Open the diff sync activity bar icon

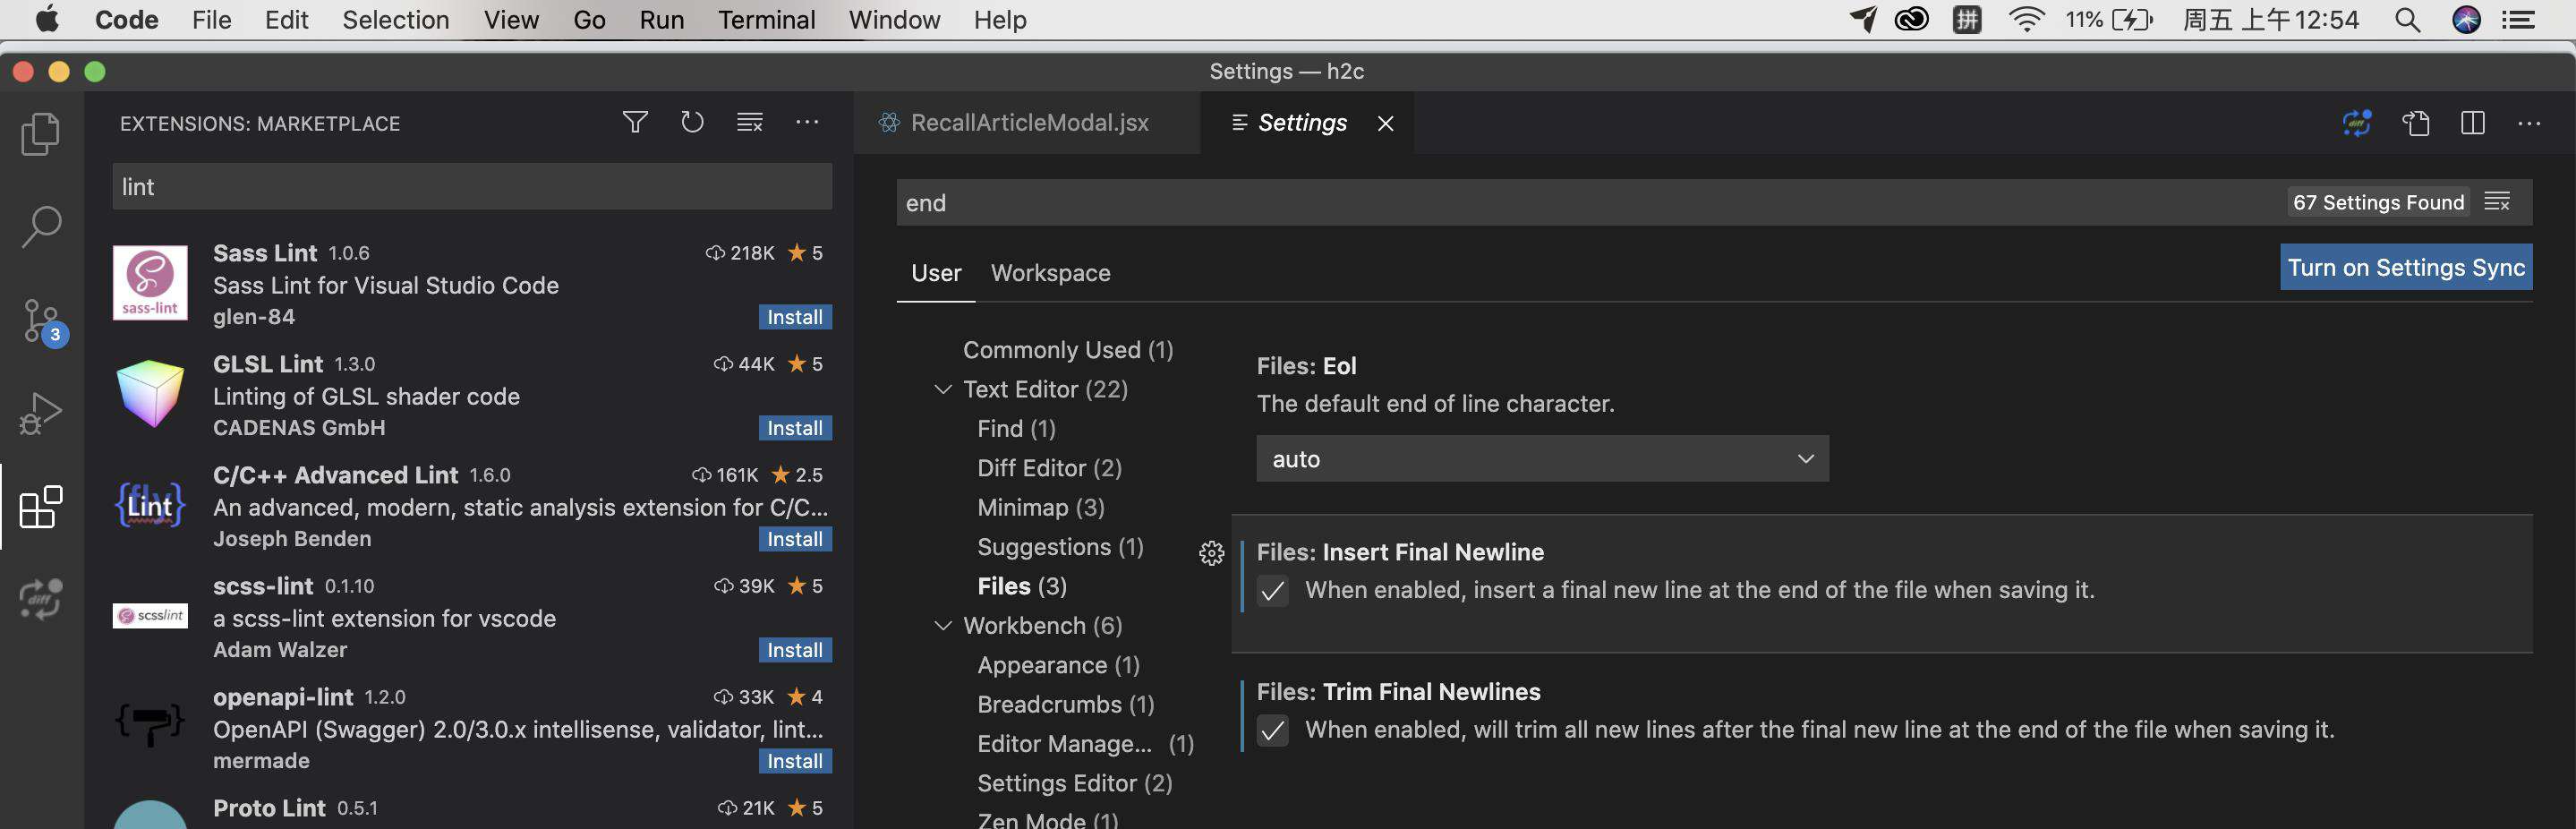coord(41,599)
